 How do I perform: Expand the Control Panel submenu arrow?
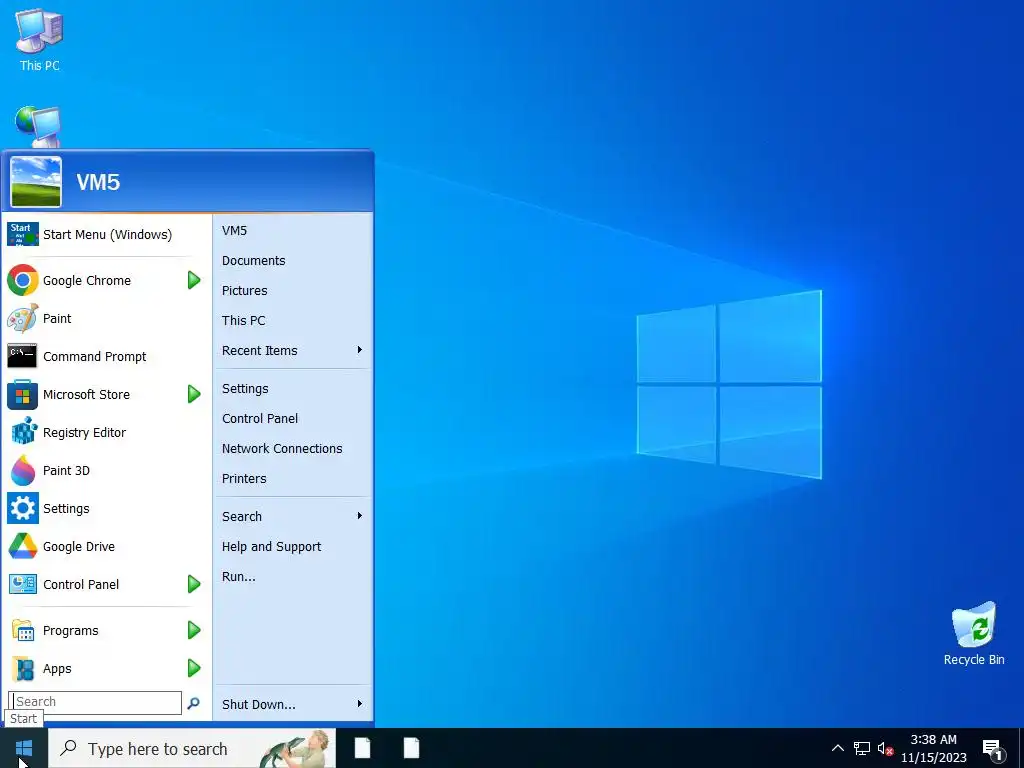(194, 584)
